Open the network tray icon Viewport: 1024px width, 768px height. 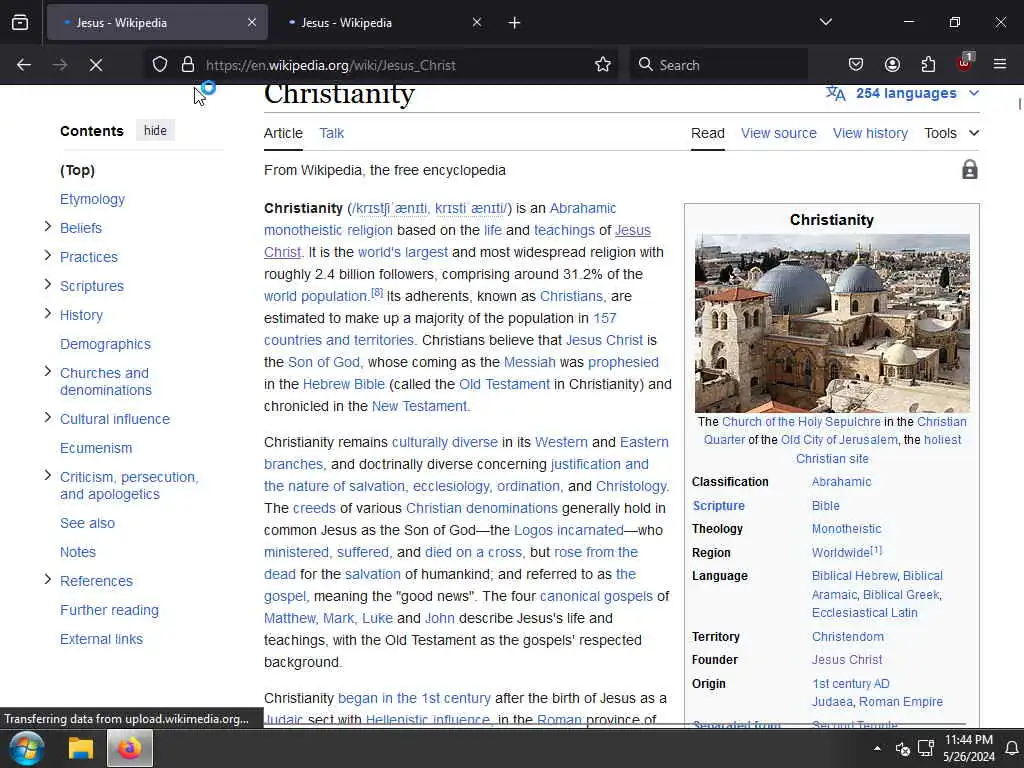925,748
